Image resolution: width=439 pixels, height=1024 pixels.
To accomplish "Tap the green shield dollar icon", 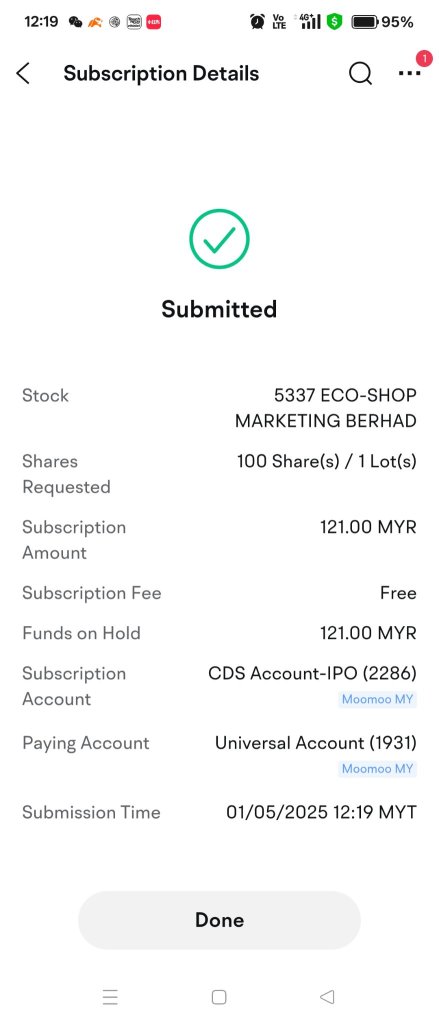I will [335, 22].
